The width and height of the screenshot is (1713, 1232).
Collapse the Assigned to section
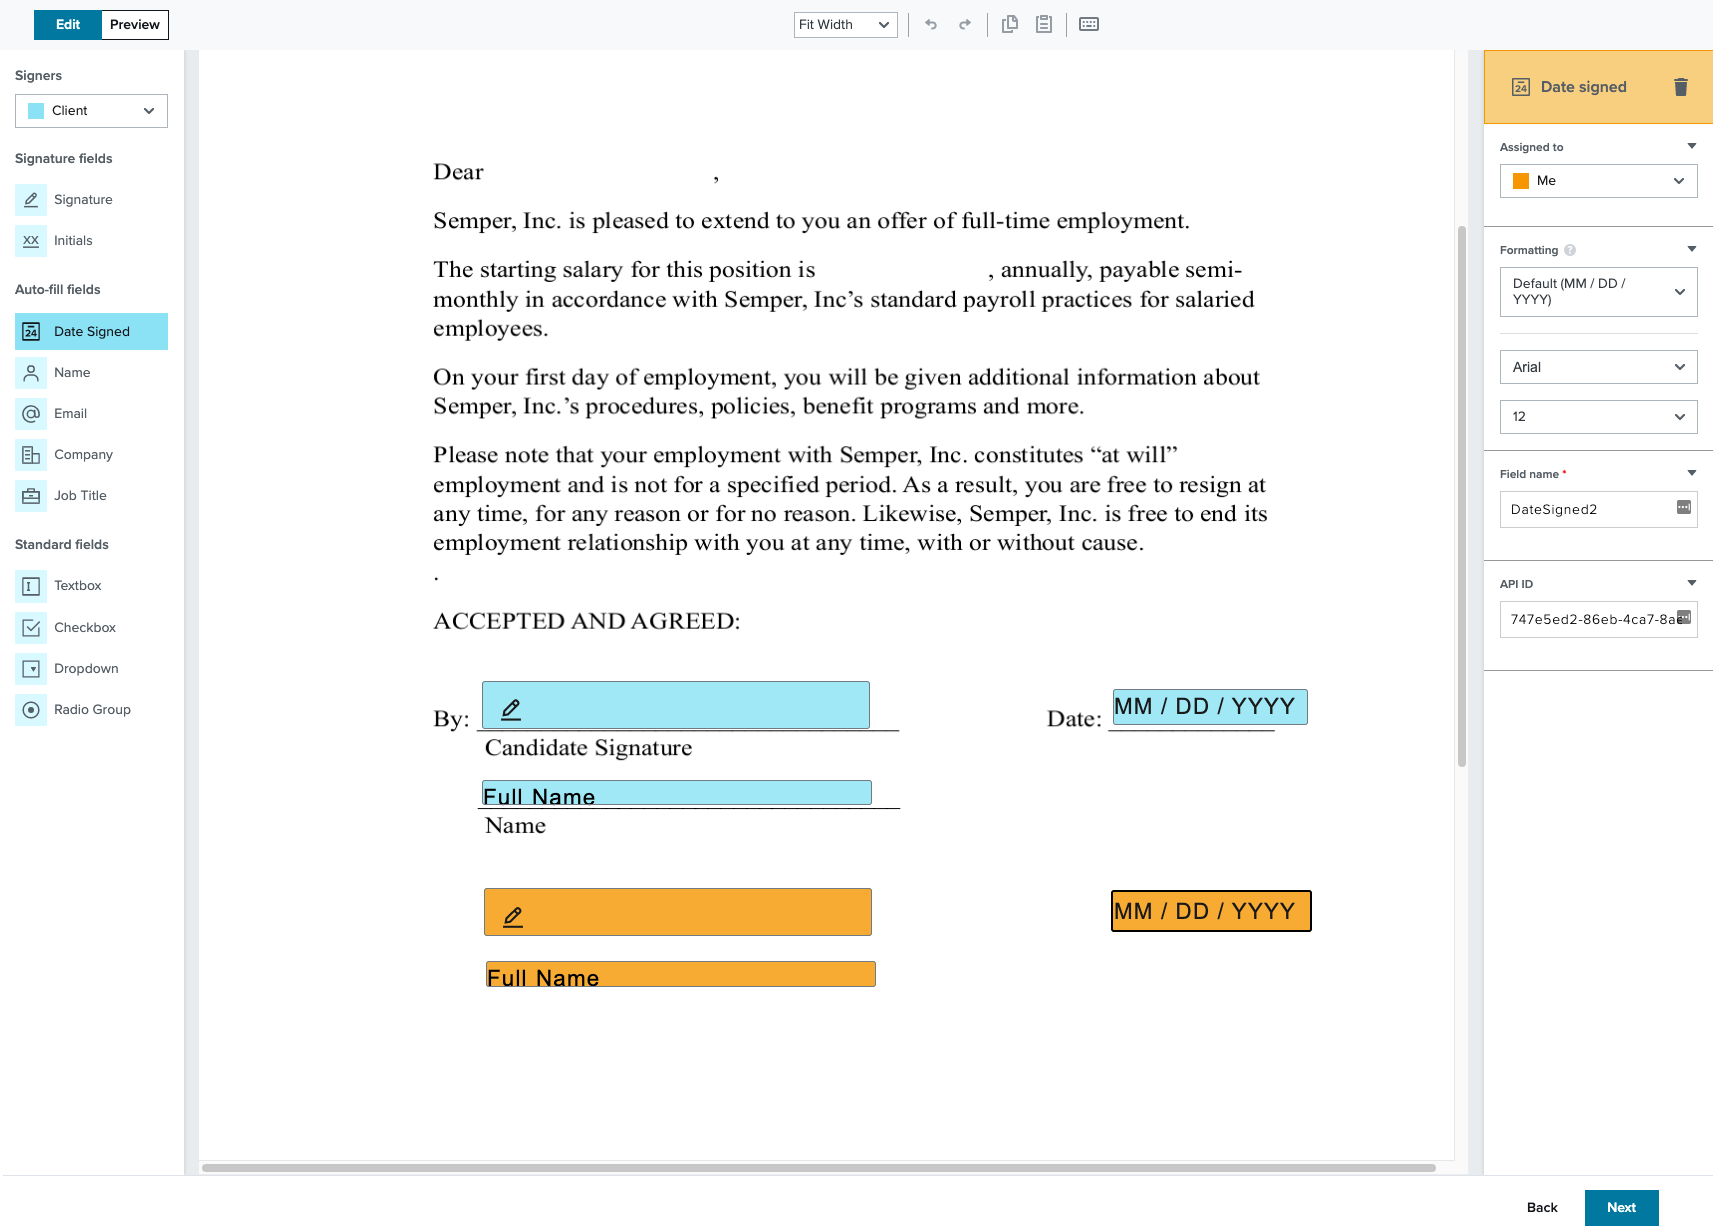tap(1692, 145)
